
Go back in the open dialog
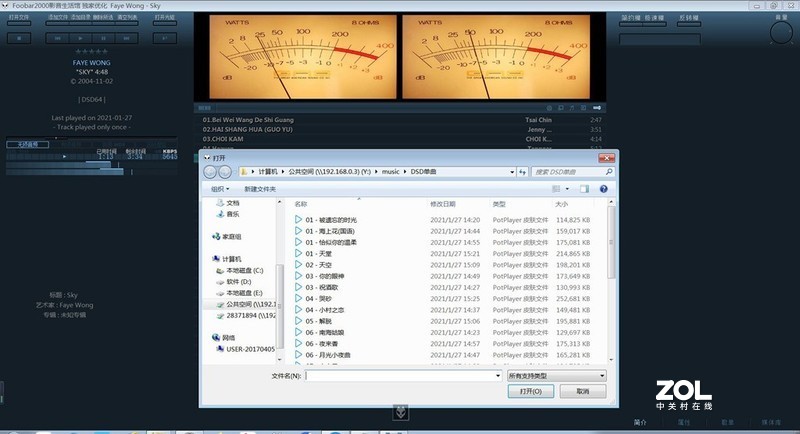(210, 172)
